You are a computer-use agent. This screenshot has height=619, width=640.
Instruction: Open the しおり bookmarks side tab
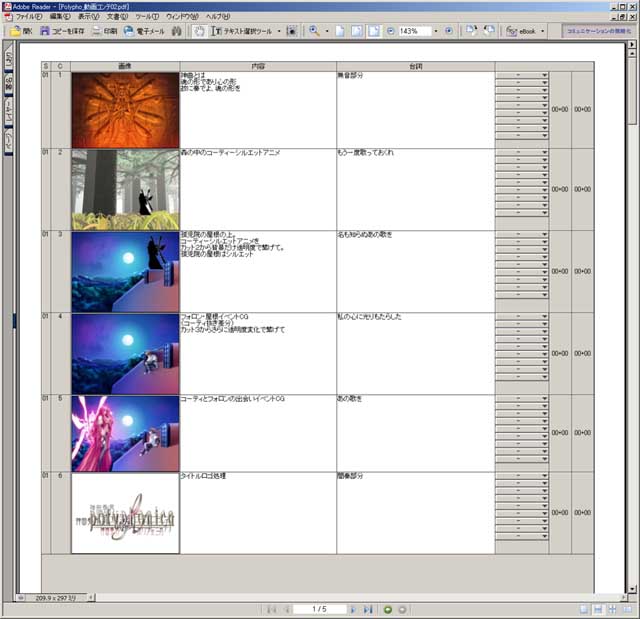click(9, 57)
